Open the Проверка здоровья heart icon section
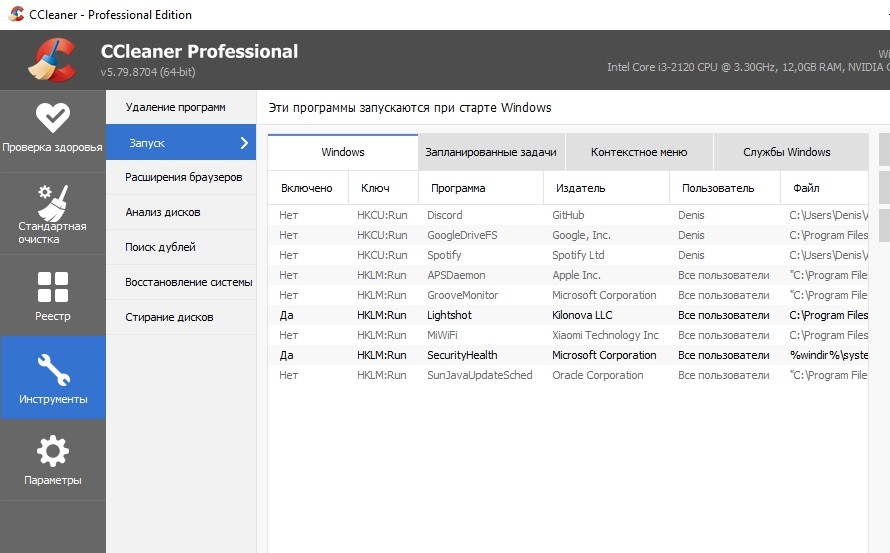This screenshot has width=890, height=553. pyautogui.click(x=52, y=129)
